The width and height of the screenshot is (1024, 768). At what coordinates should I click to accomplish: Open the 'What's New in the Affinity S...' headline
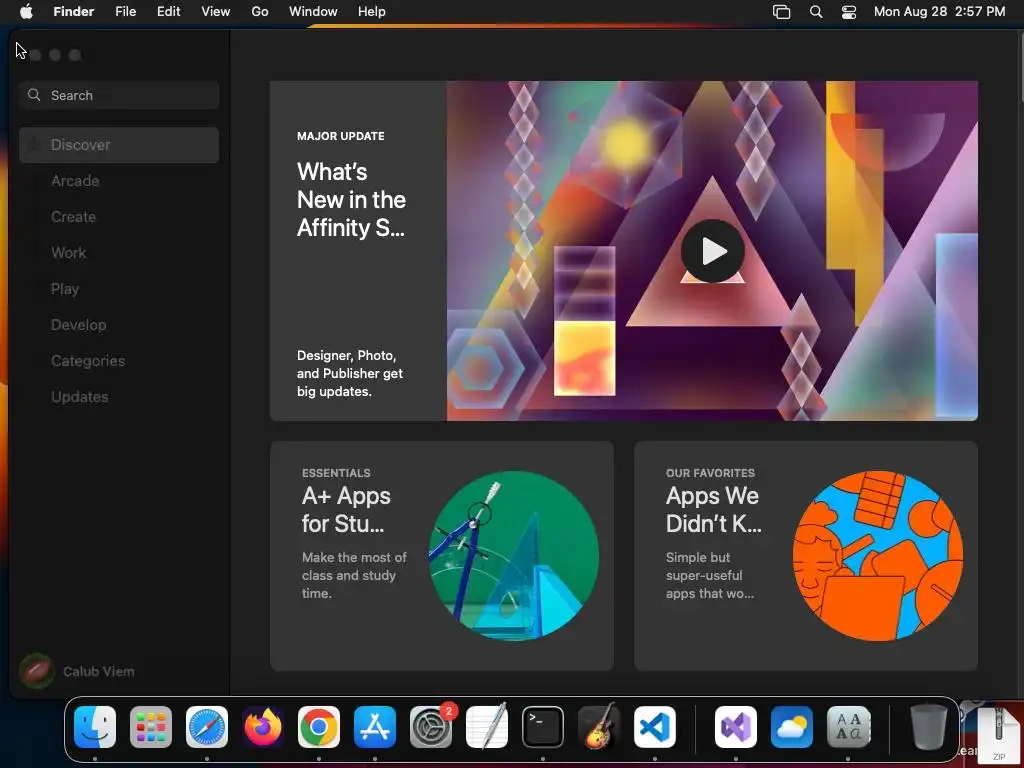click(351, 200)
